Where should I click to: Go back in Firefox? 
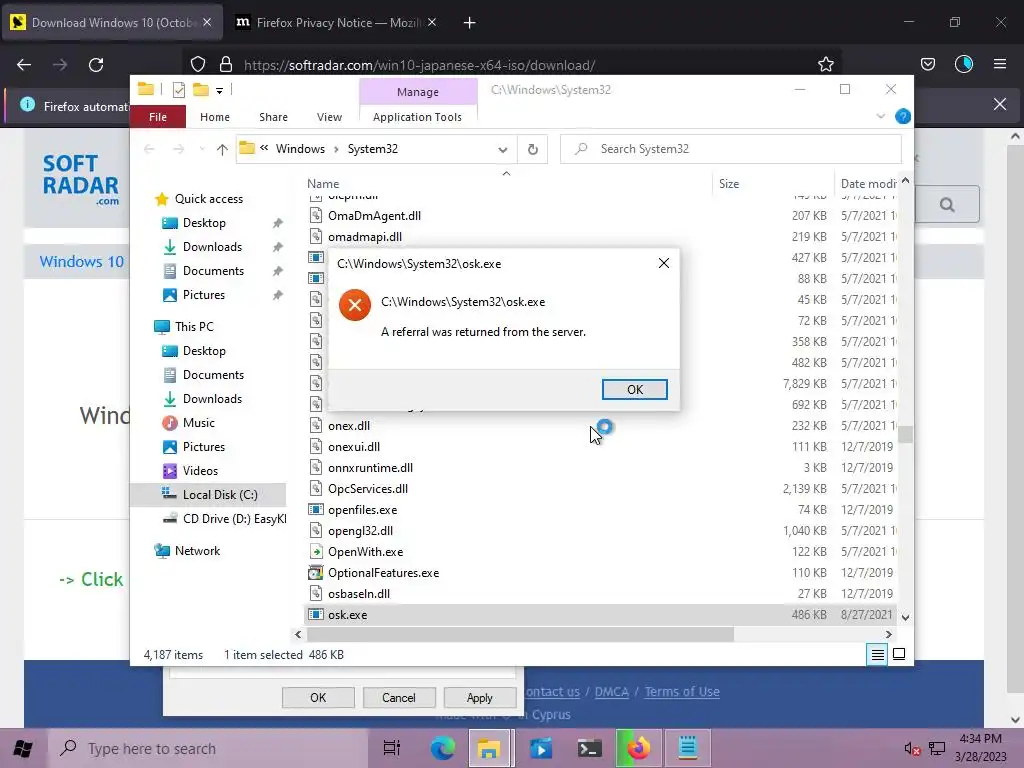point(24,65)
